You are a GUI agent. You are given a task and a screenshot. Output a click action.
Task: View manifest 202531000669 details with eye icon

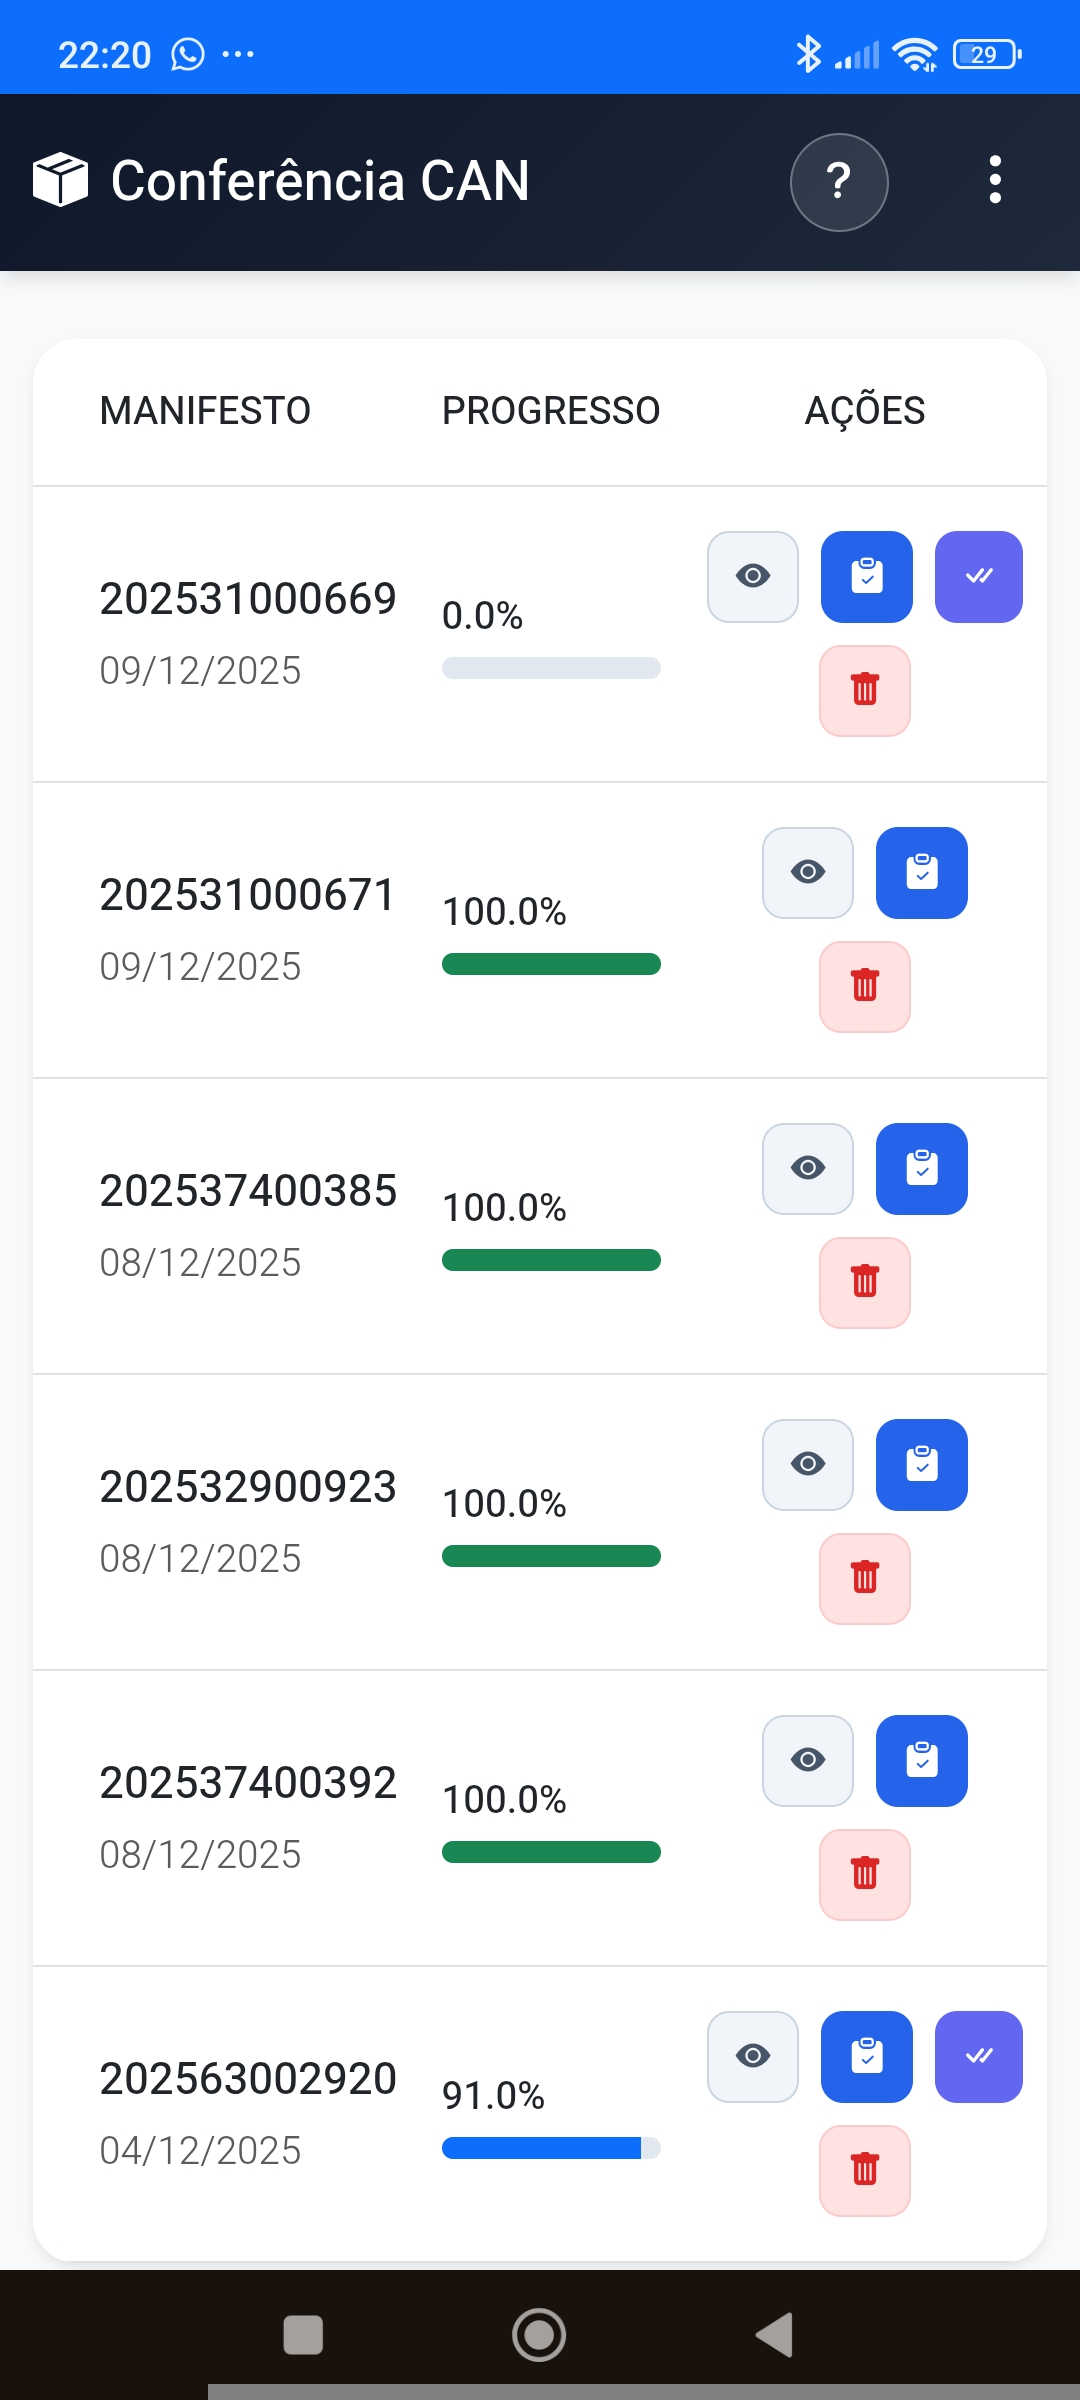753,577
